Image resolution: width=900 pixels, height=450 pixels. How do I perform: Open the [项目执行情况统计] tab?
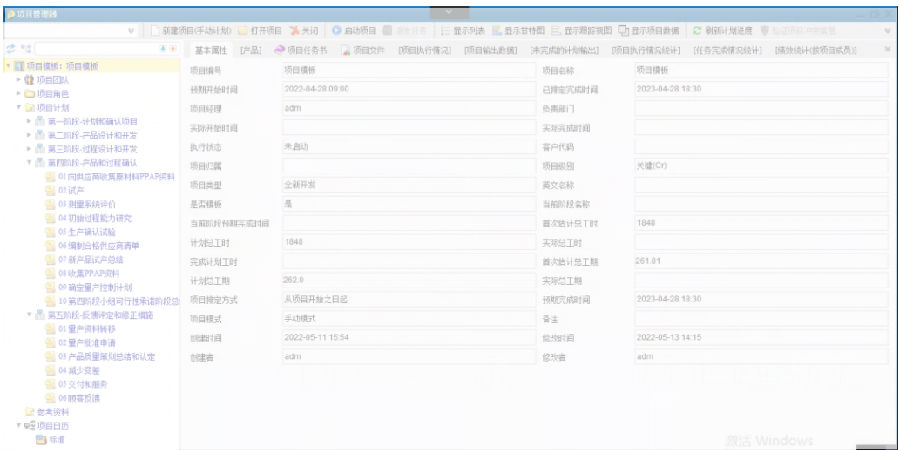(x=646, y=51)
